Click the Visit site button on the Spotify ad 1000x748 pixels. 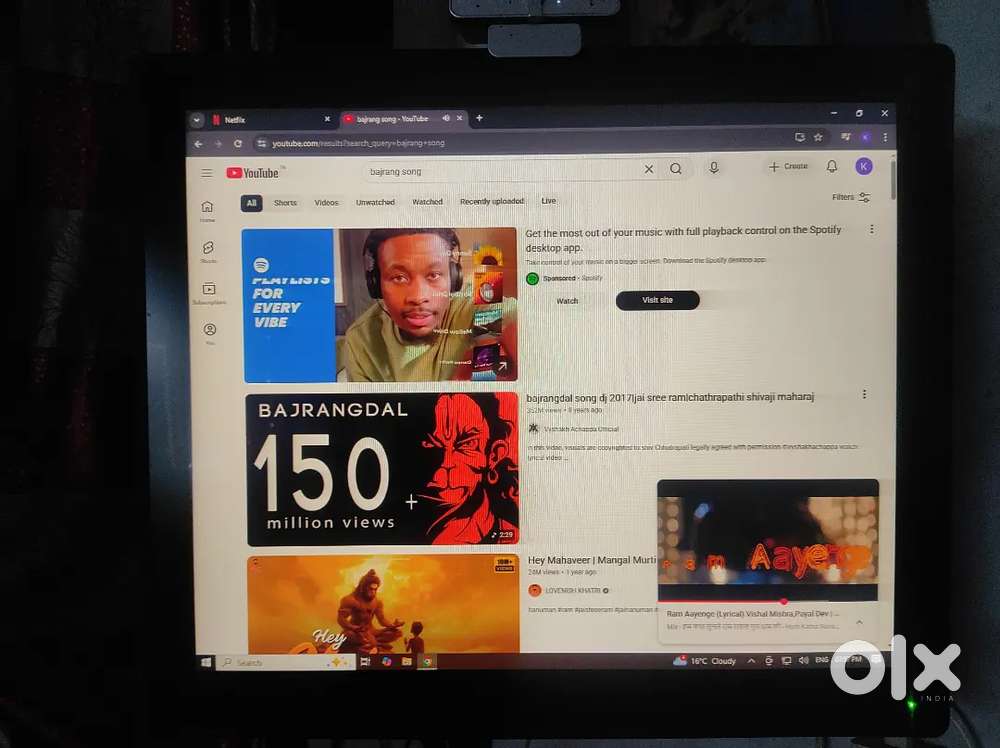coord(657,300)
